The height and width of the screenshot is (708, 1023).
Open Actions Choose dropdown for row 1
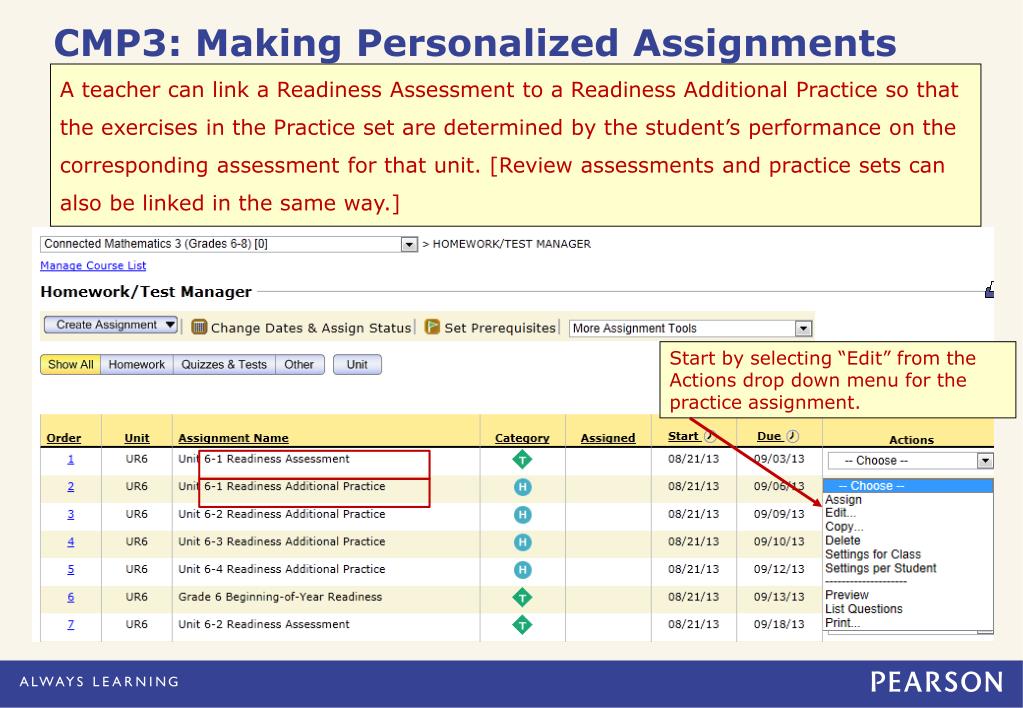(x=911, y=461)
